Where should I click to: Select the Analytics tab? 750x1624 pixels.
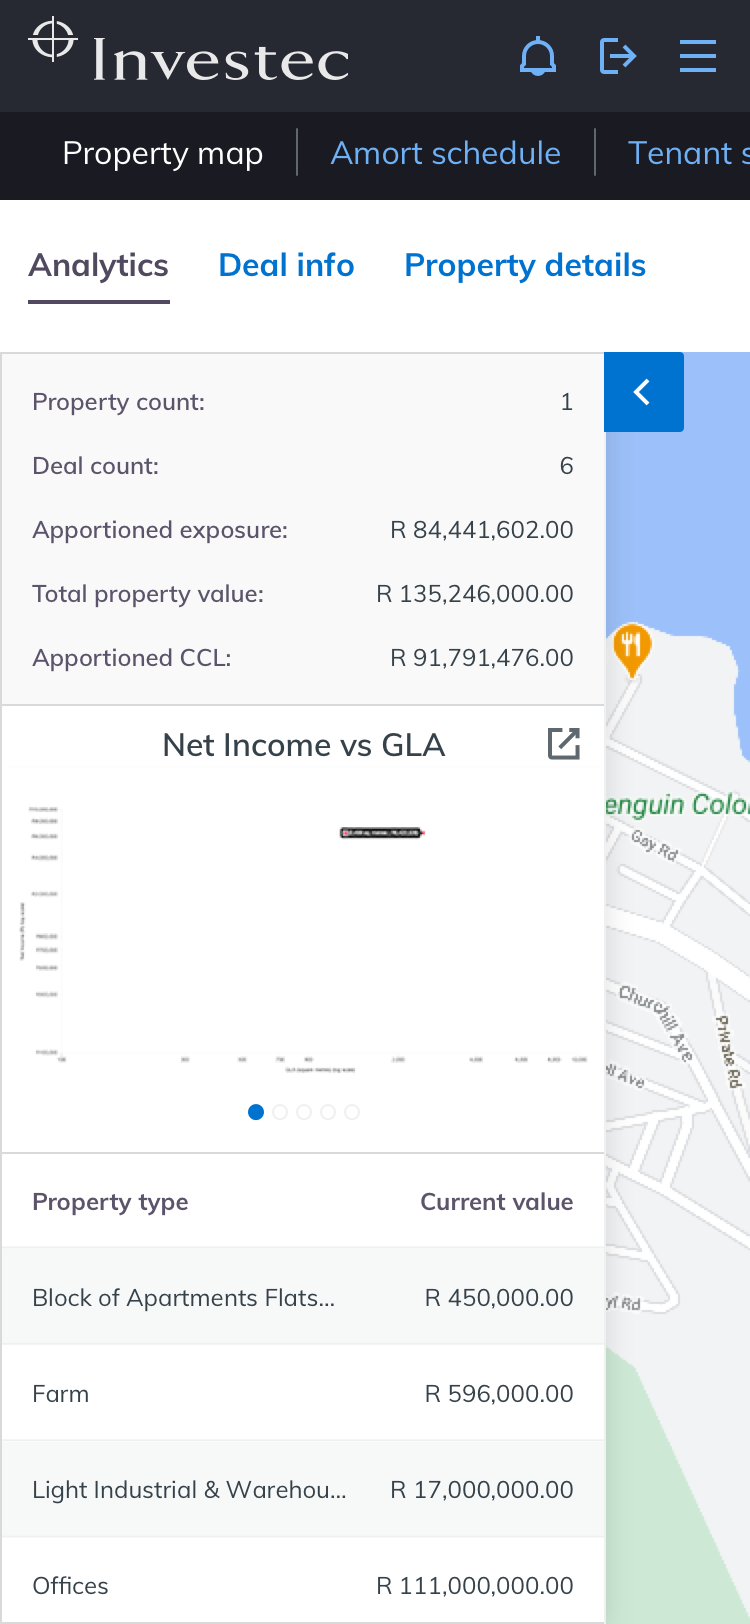[x=98, y=265]
